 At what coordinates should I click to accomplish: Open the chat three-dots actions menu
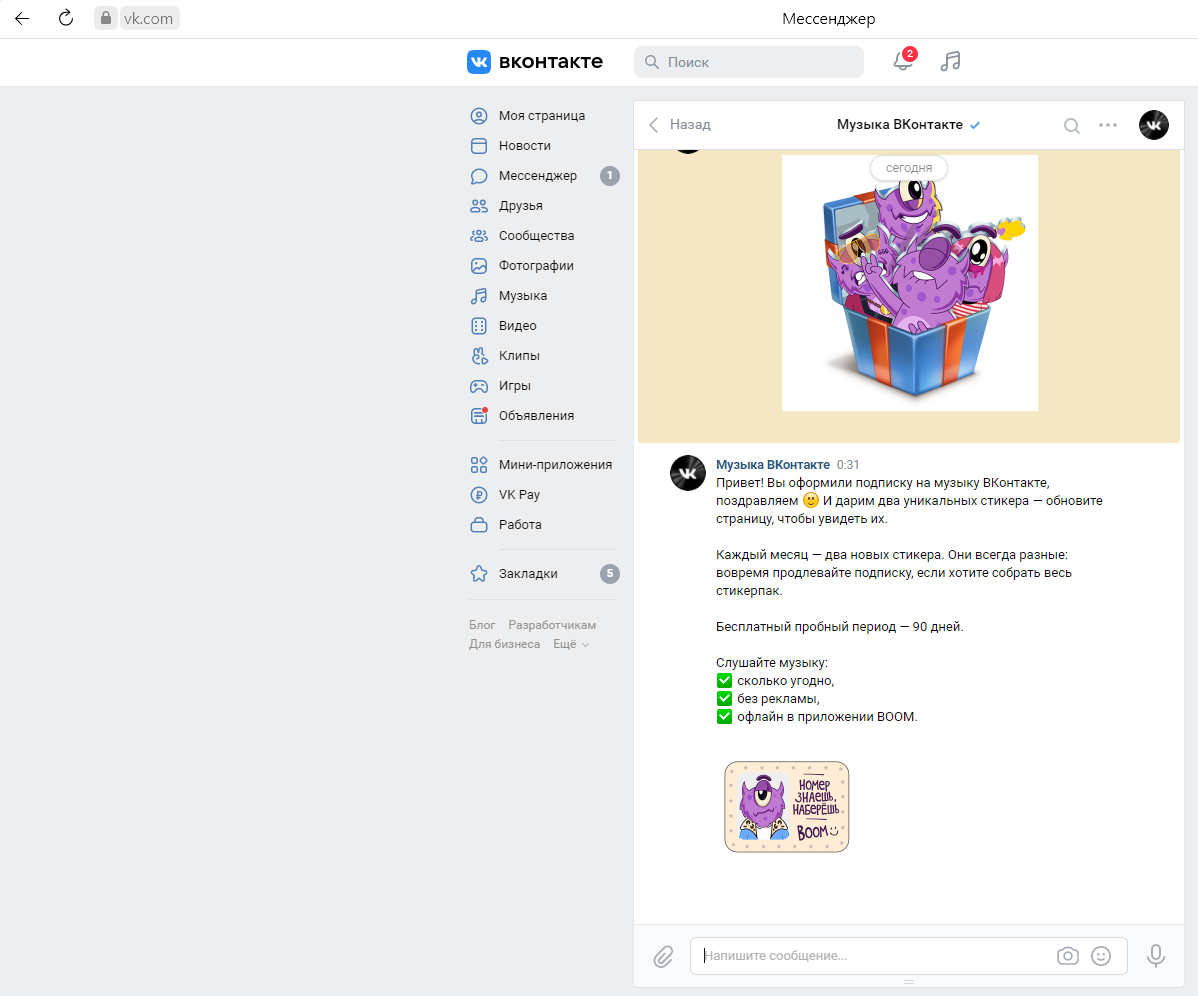pos(1108,125)
